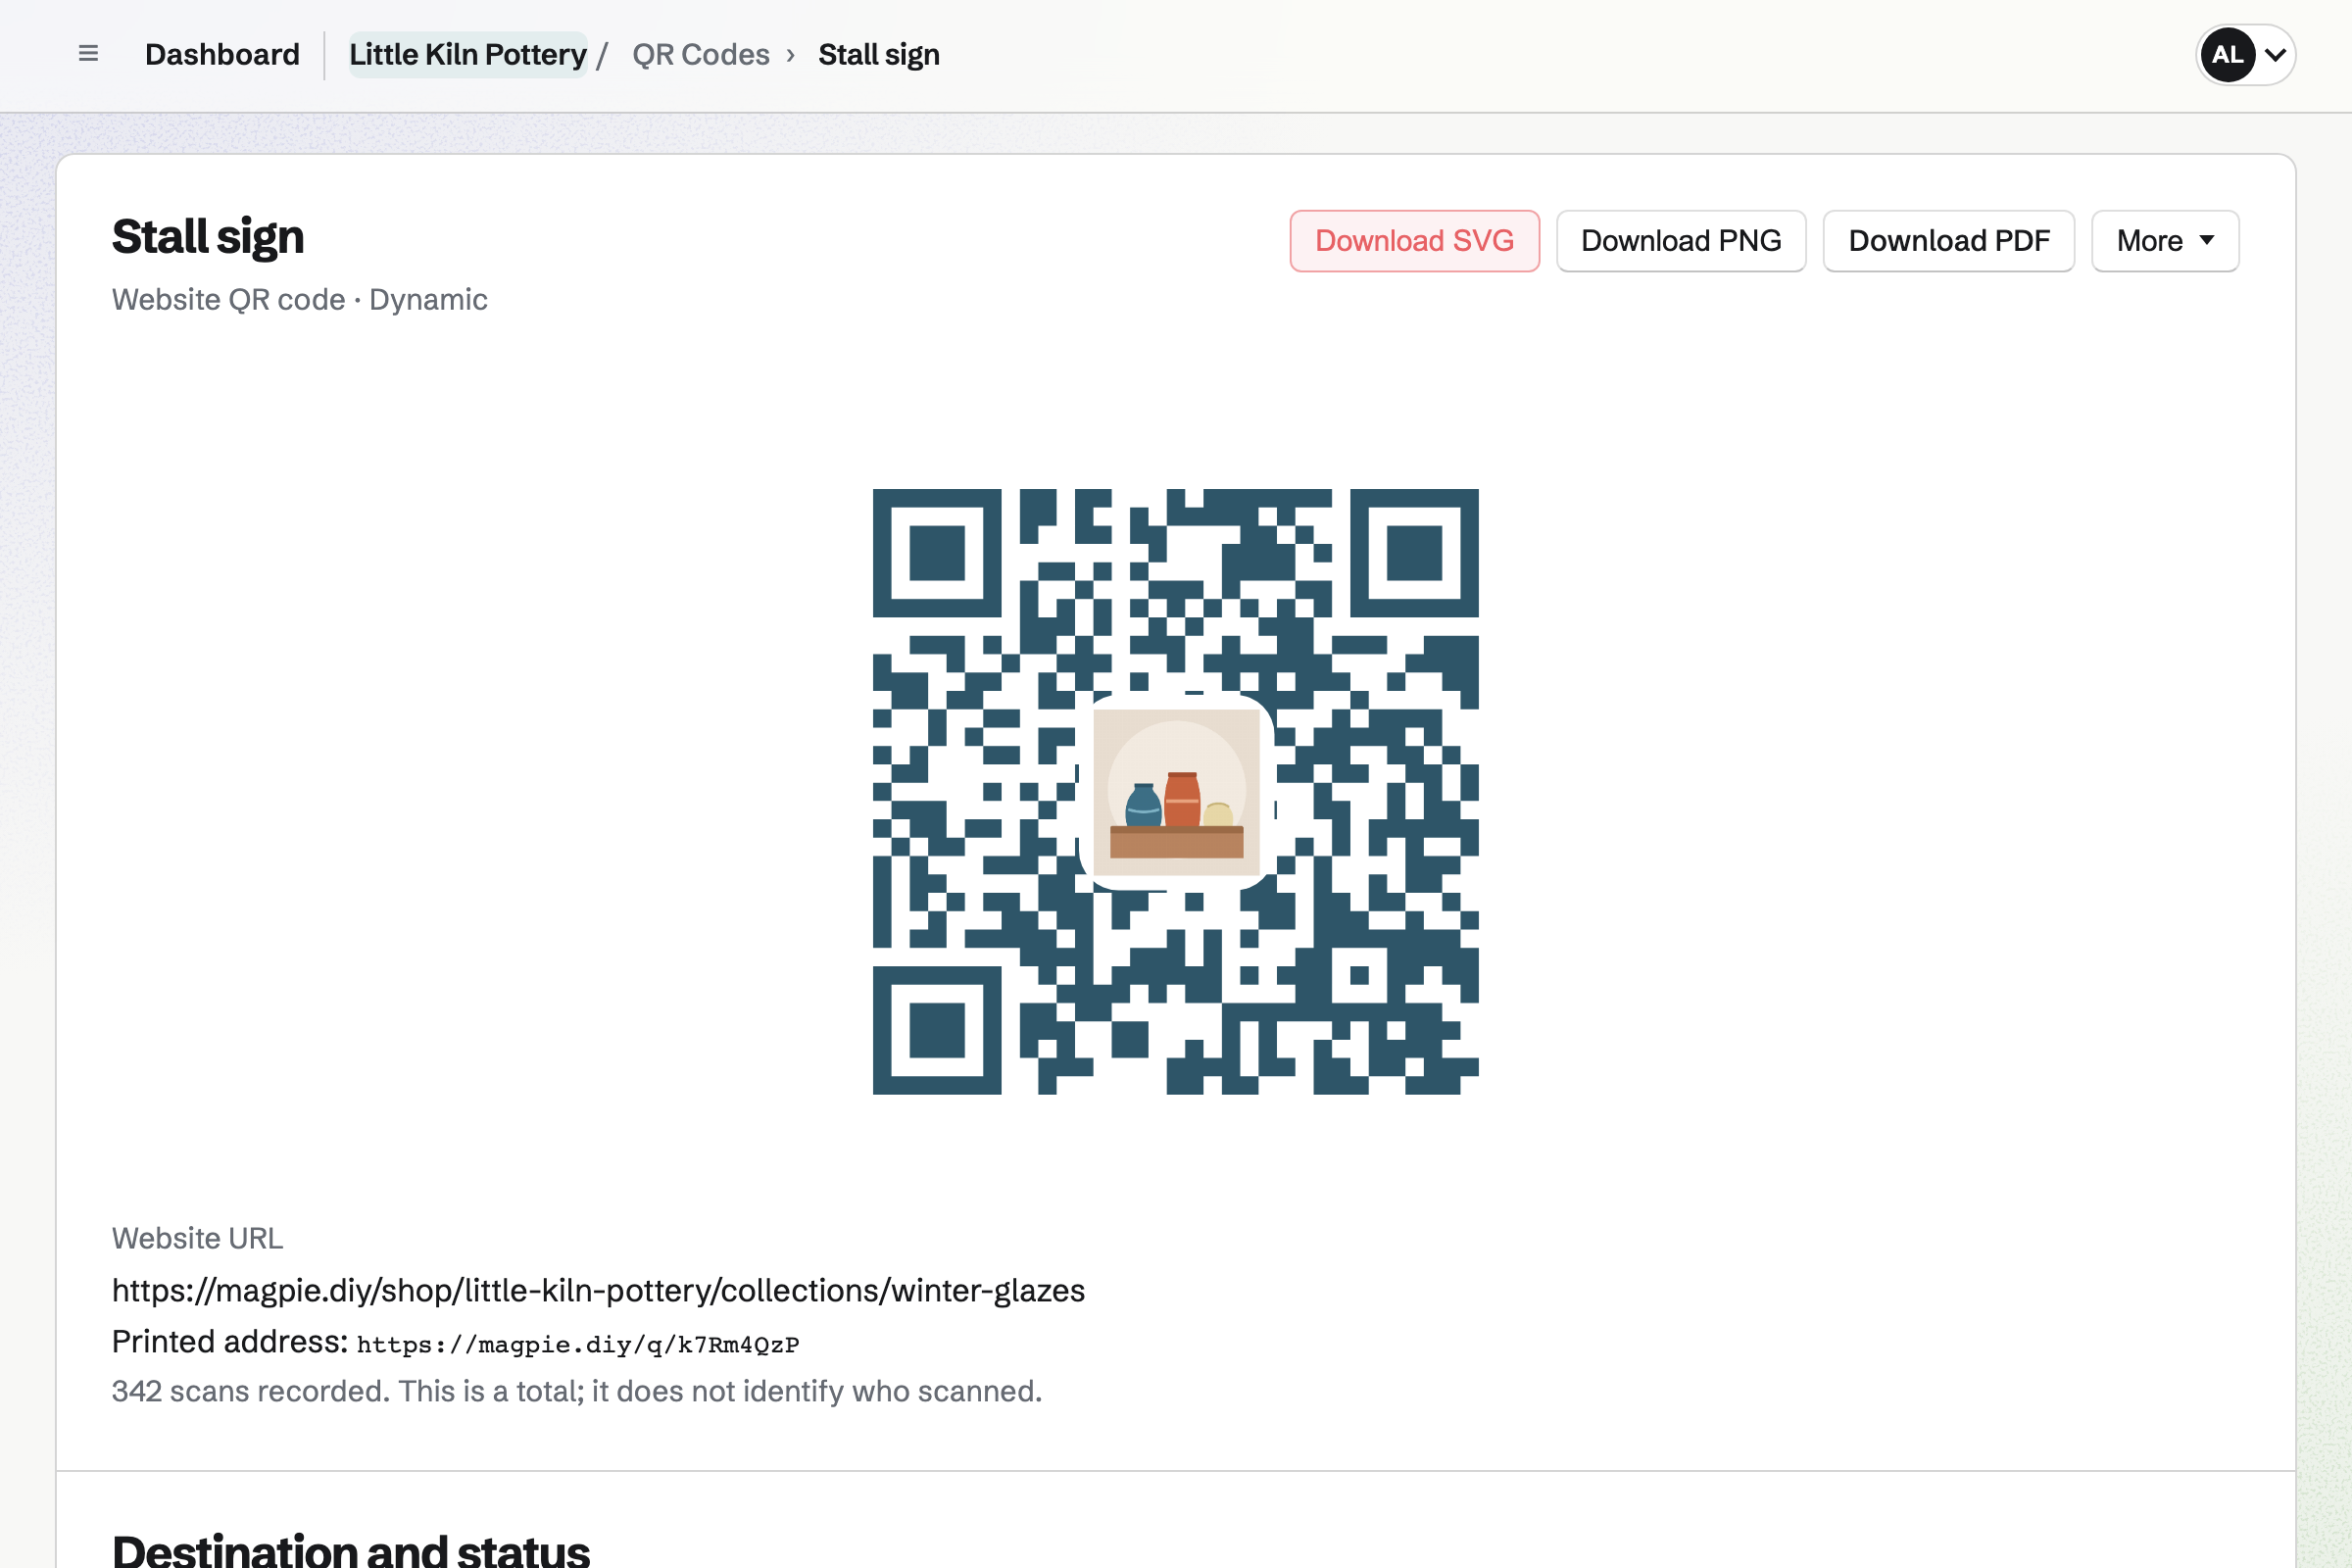2352x1568 pixels.
Task: Download the QR code as PDF
Action: coord(1948,241)
